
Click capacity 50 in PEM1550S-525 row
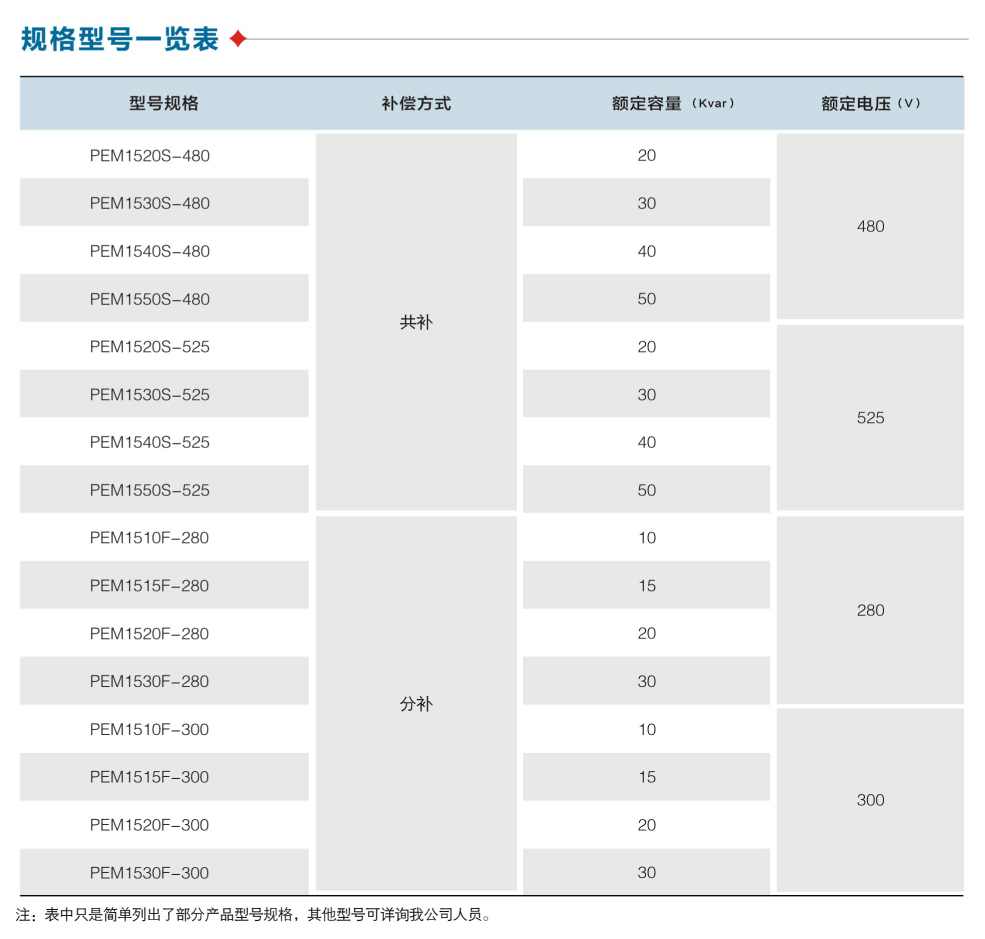pyautogui.click(x=646, y=490)
